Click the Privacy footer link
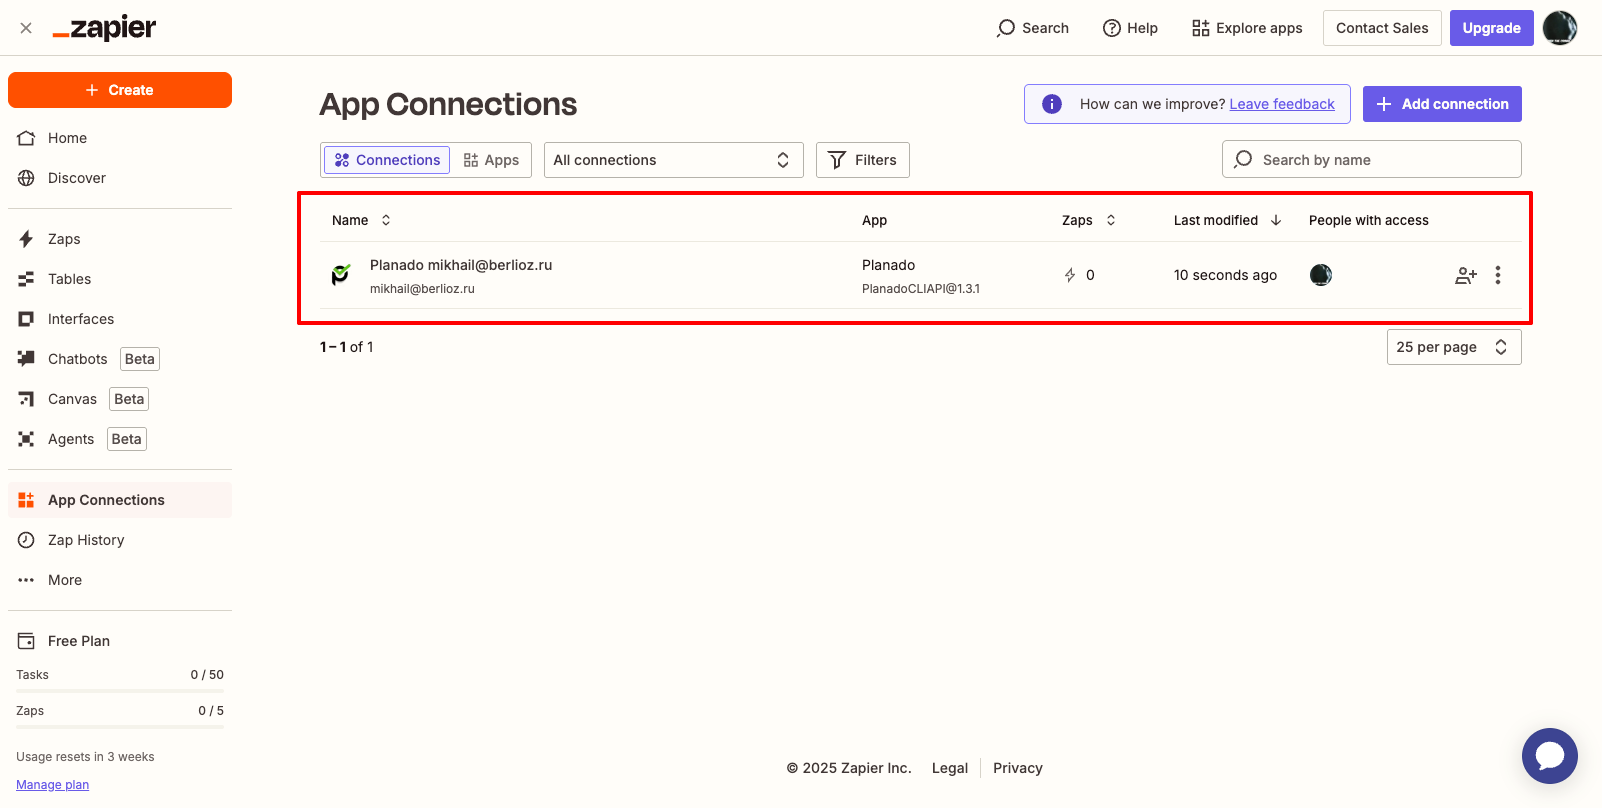Screen dimensions: 1602x808 click(1018, 768)
